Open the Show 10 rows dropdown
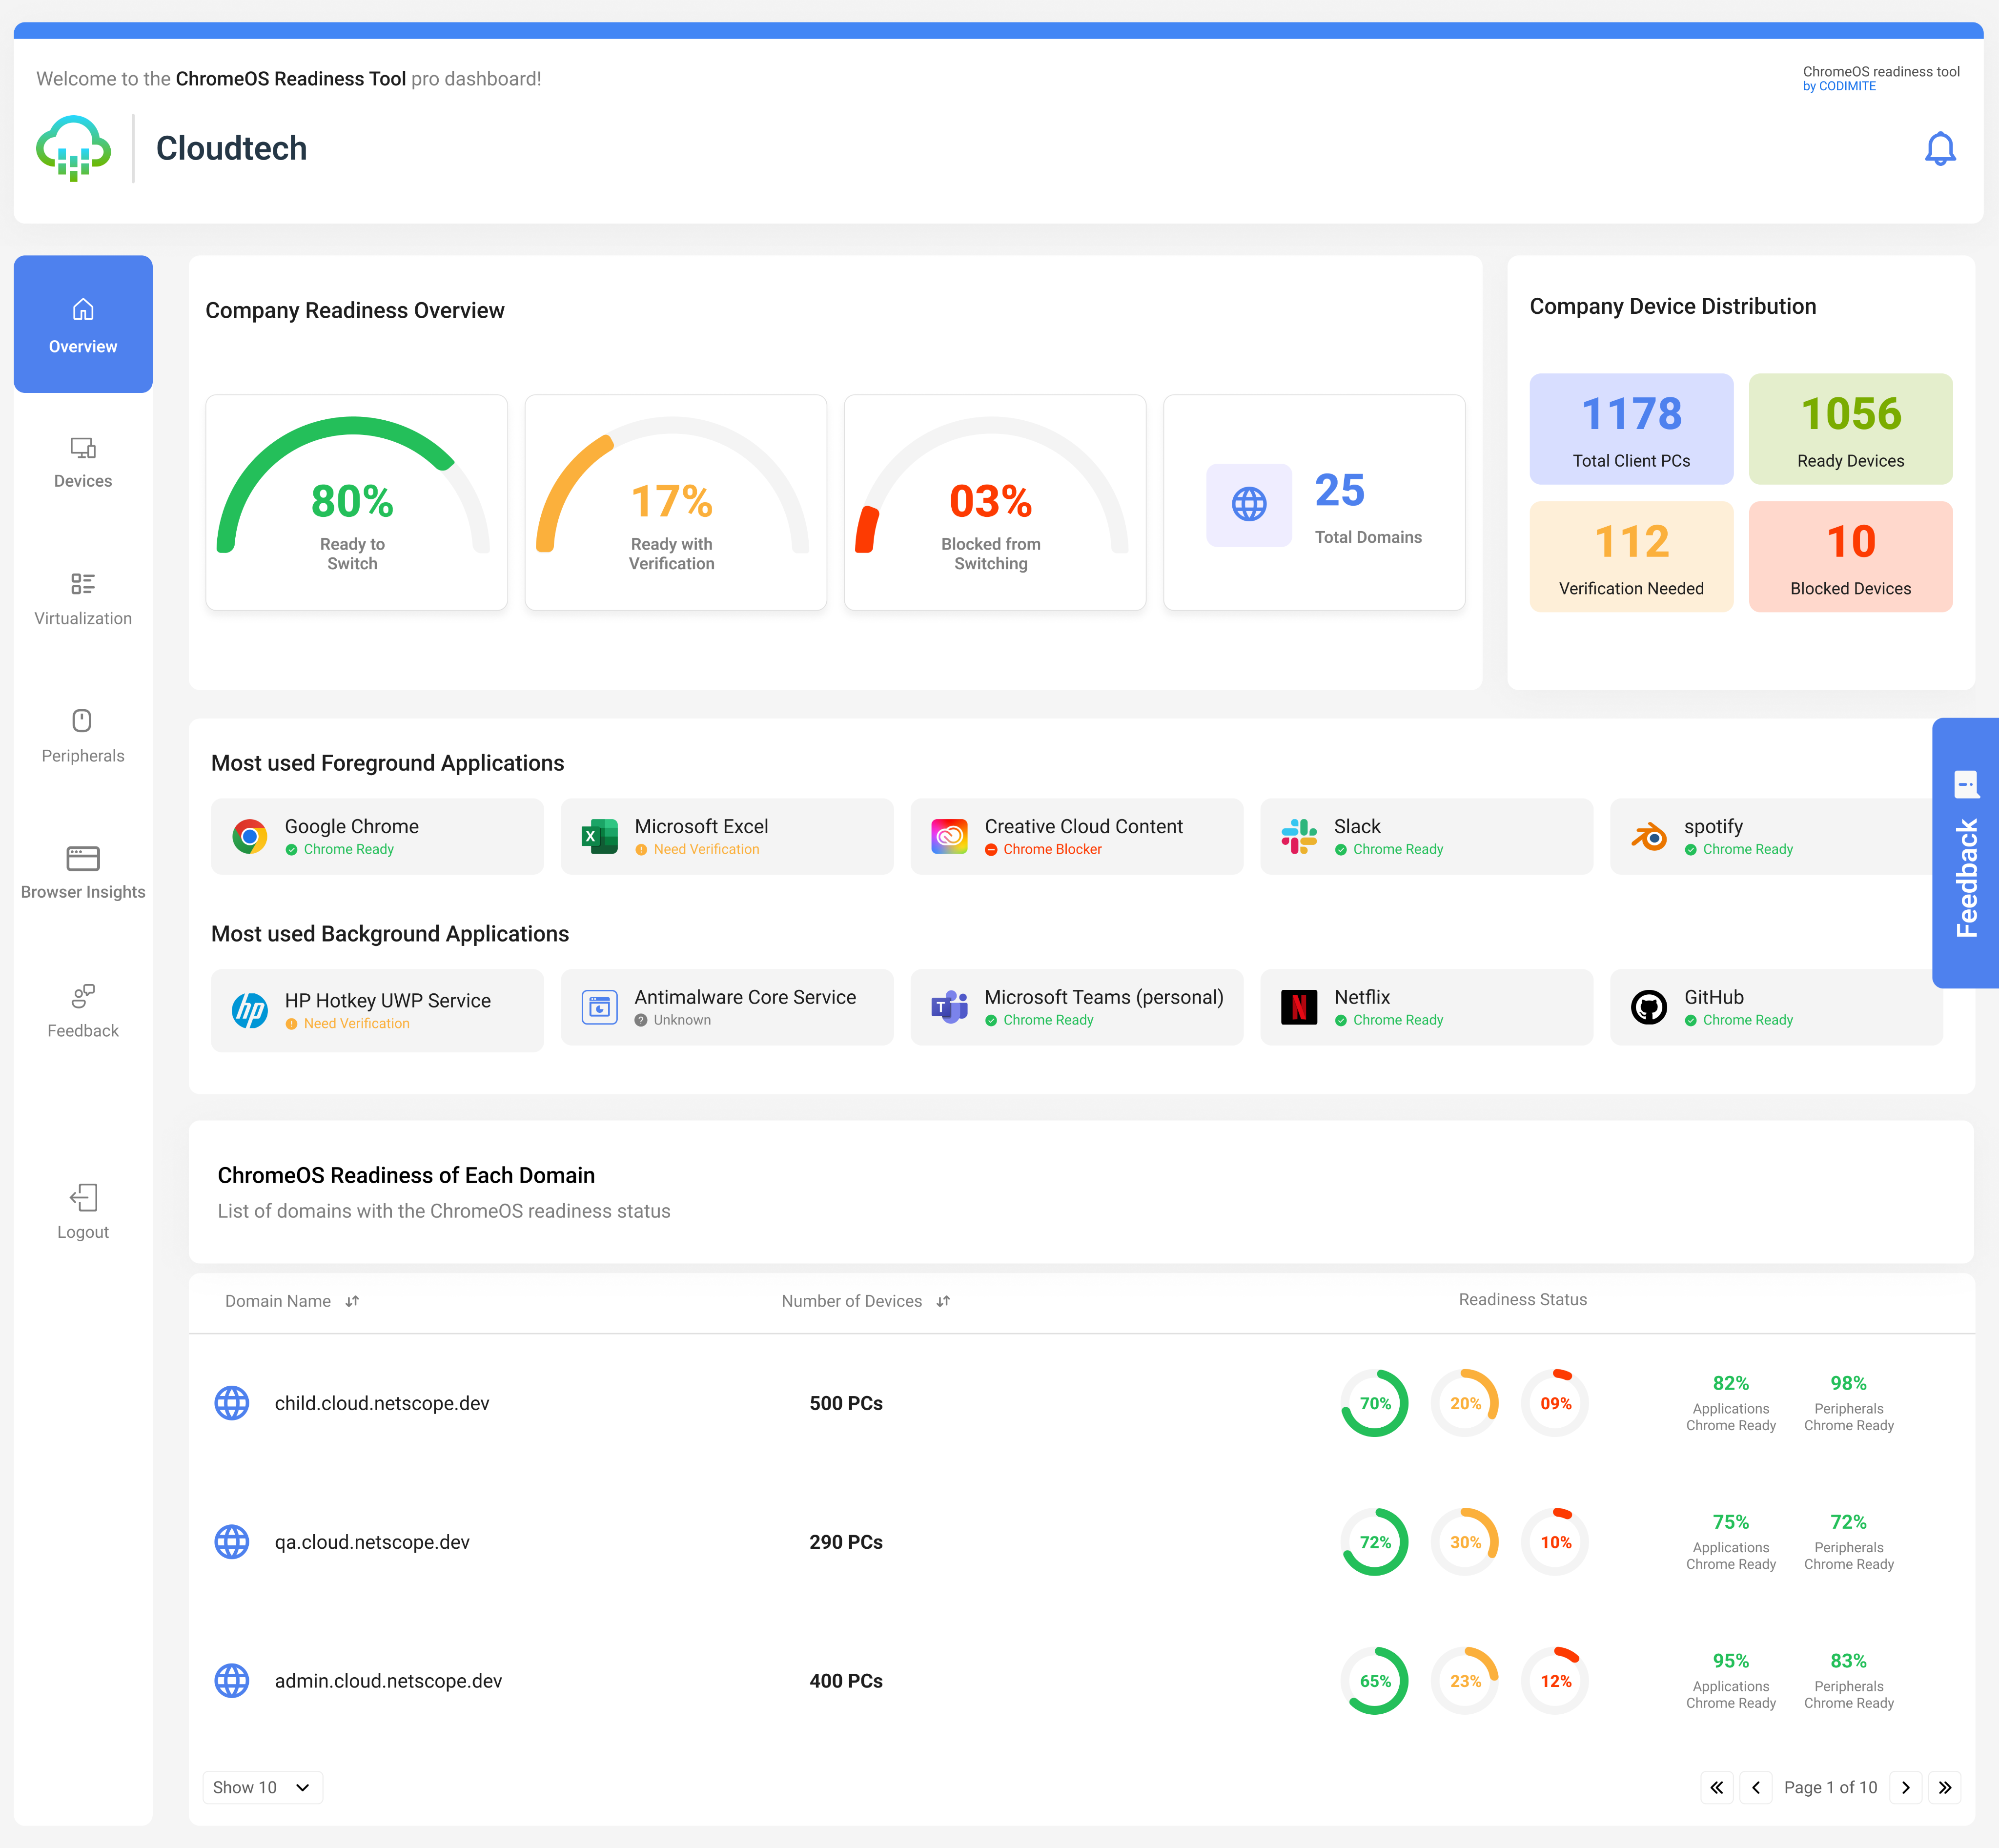 [x=261, y=1787]
